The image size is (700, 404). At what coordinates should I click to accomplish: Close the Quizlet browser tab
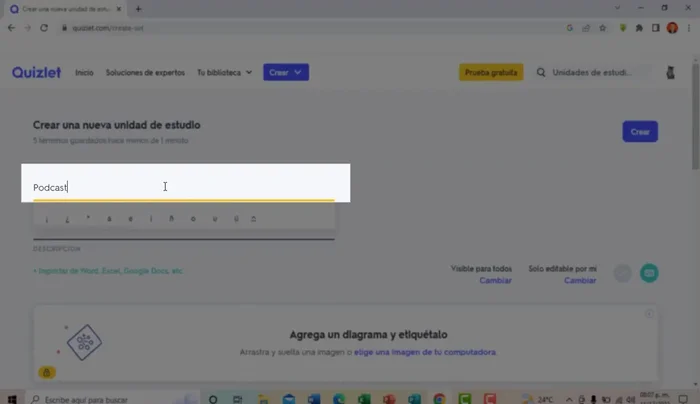(x=119, y=8)
